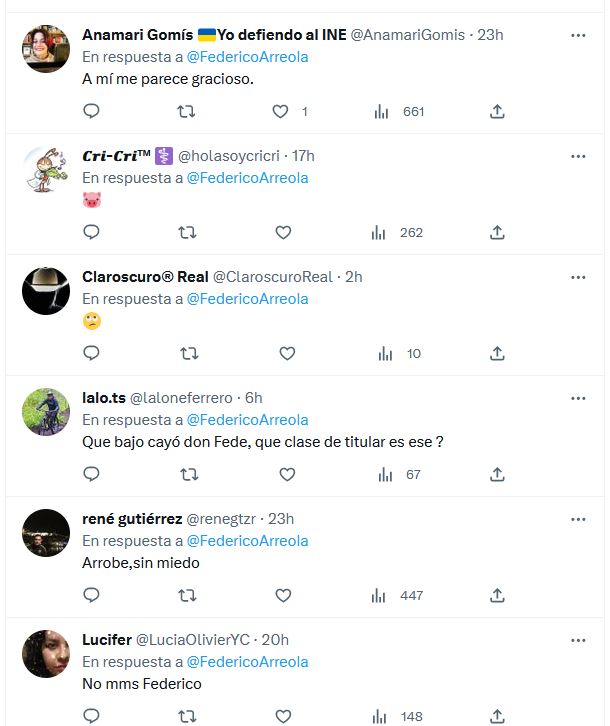Visit lalo.ts profile via cyclist avatar
This screenshot has width=610, height=726.
click(46, 412)
